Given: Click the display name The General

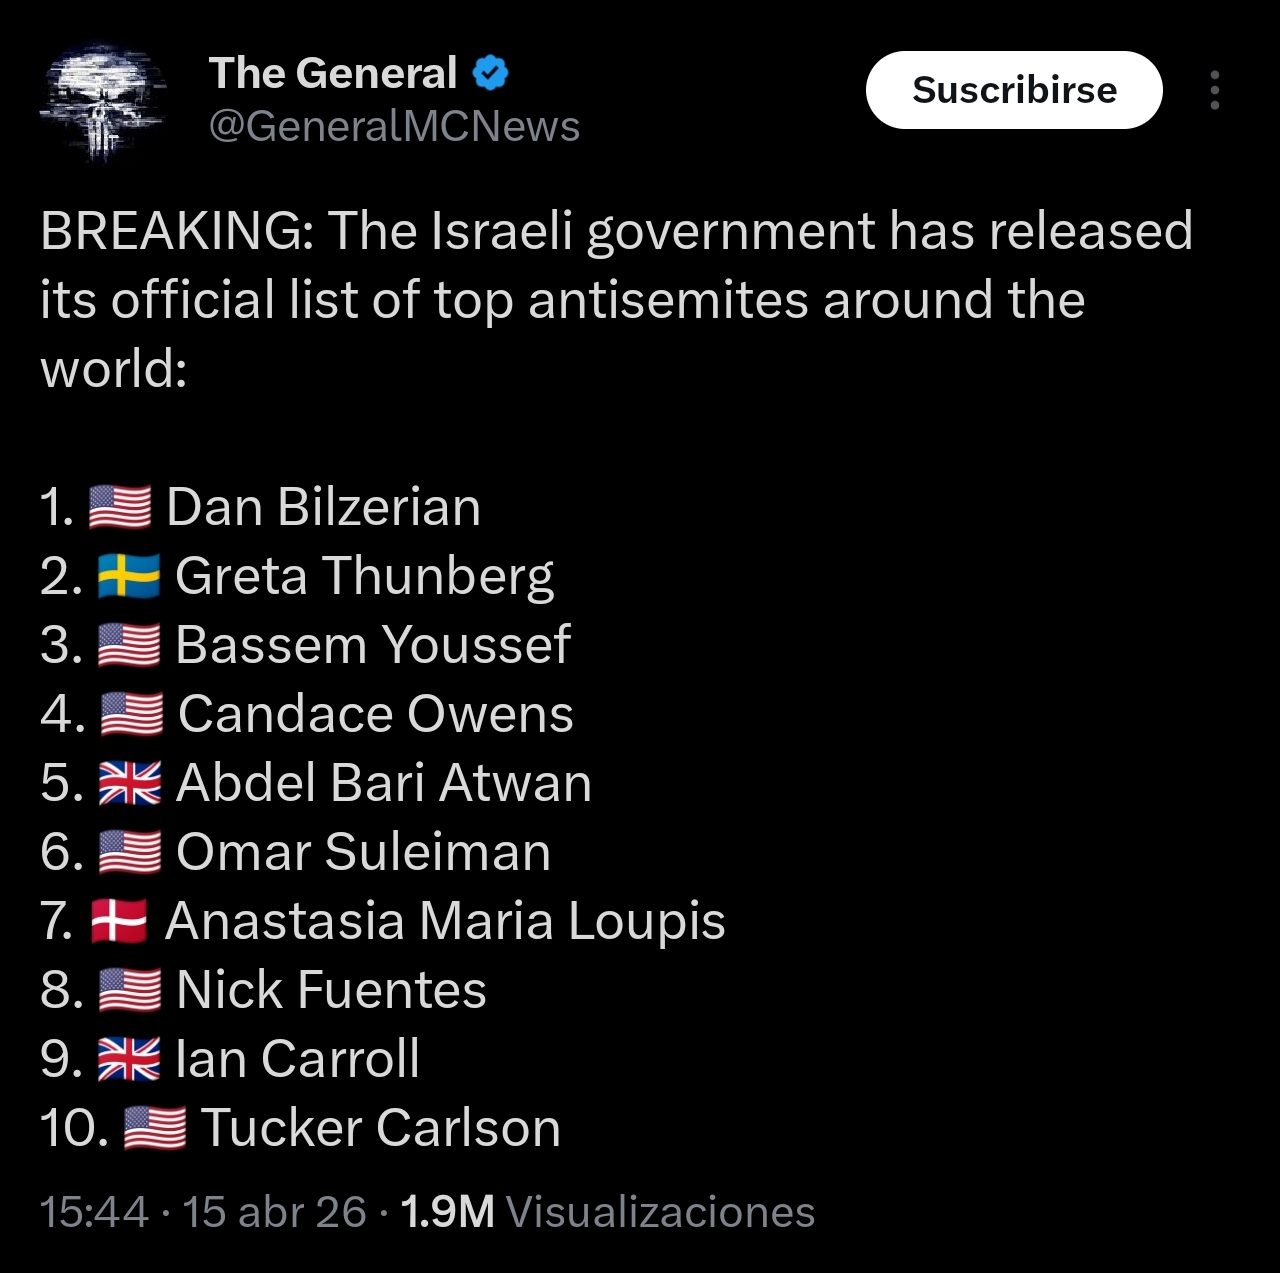Looking at the screenshot, I should click(332, 73).
